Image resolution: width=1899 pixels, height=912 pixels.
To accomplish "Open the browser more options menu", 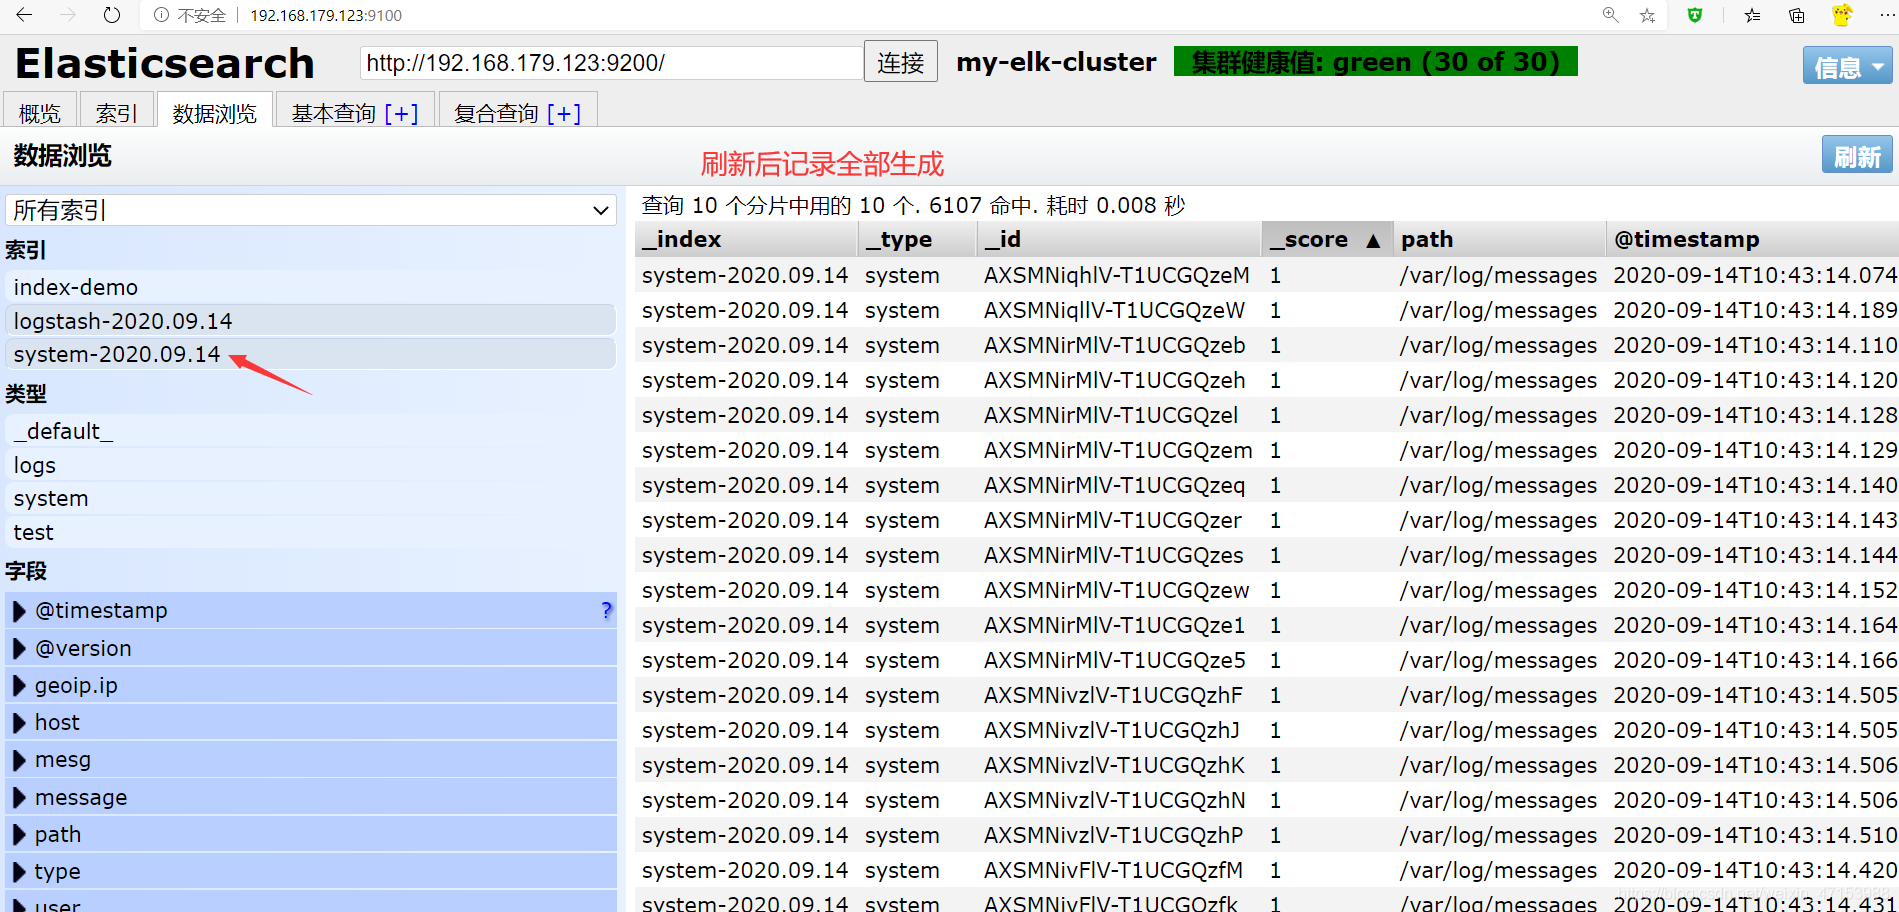I will (1886, 15).
